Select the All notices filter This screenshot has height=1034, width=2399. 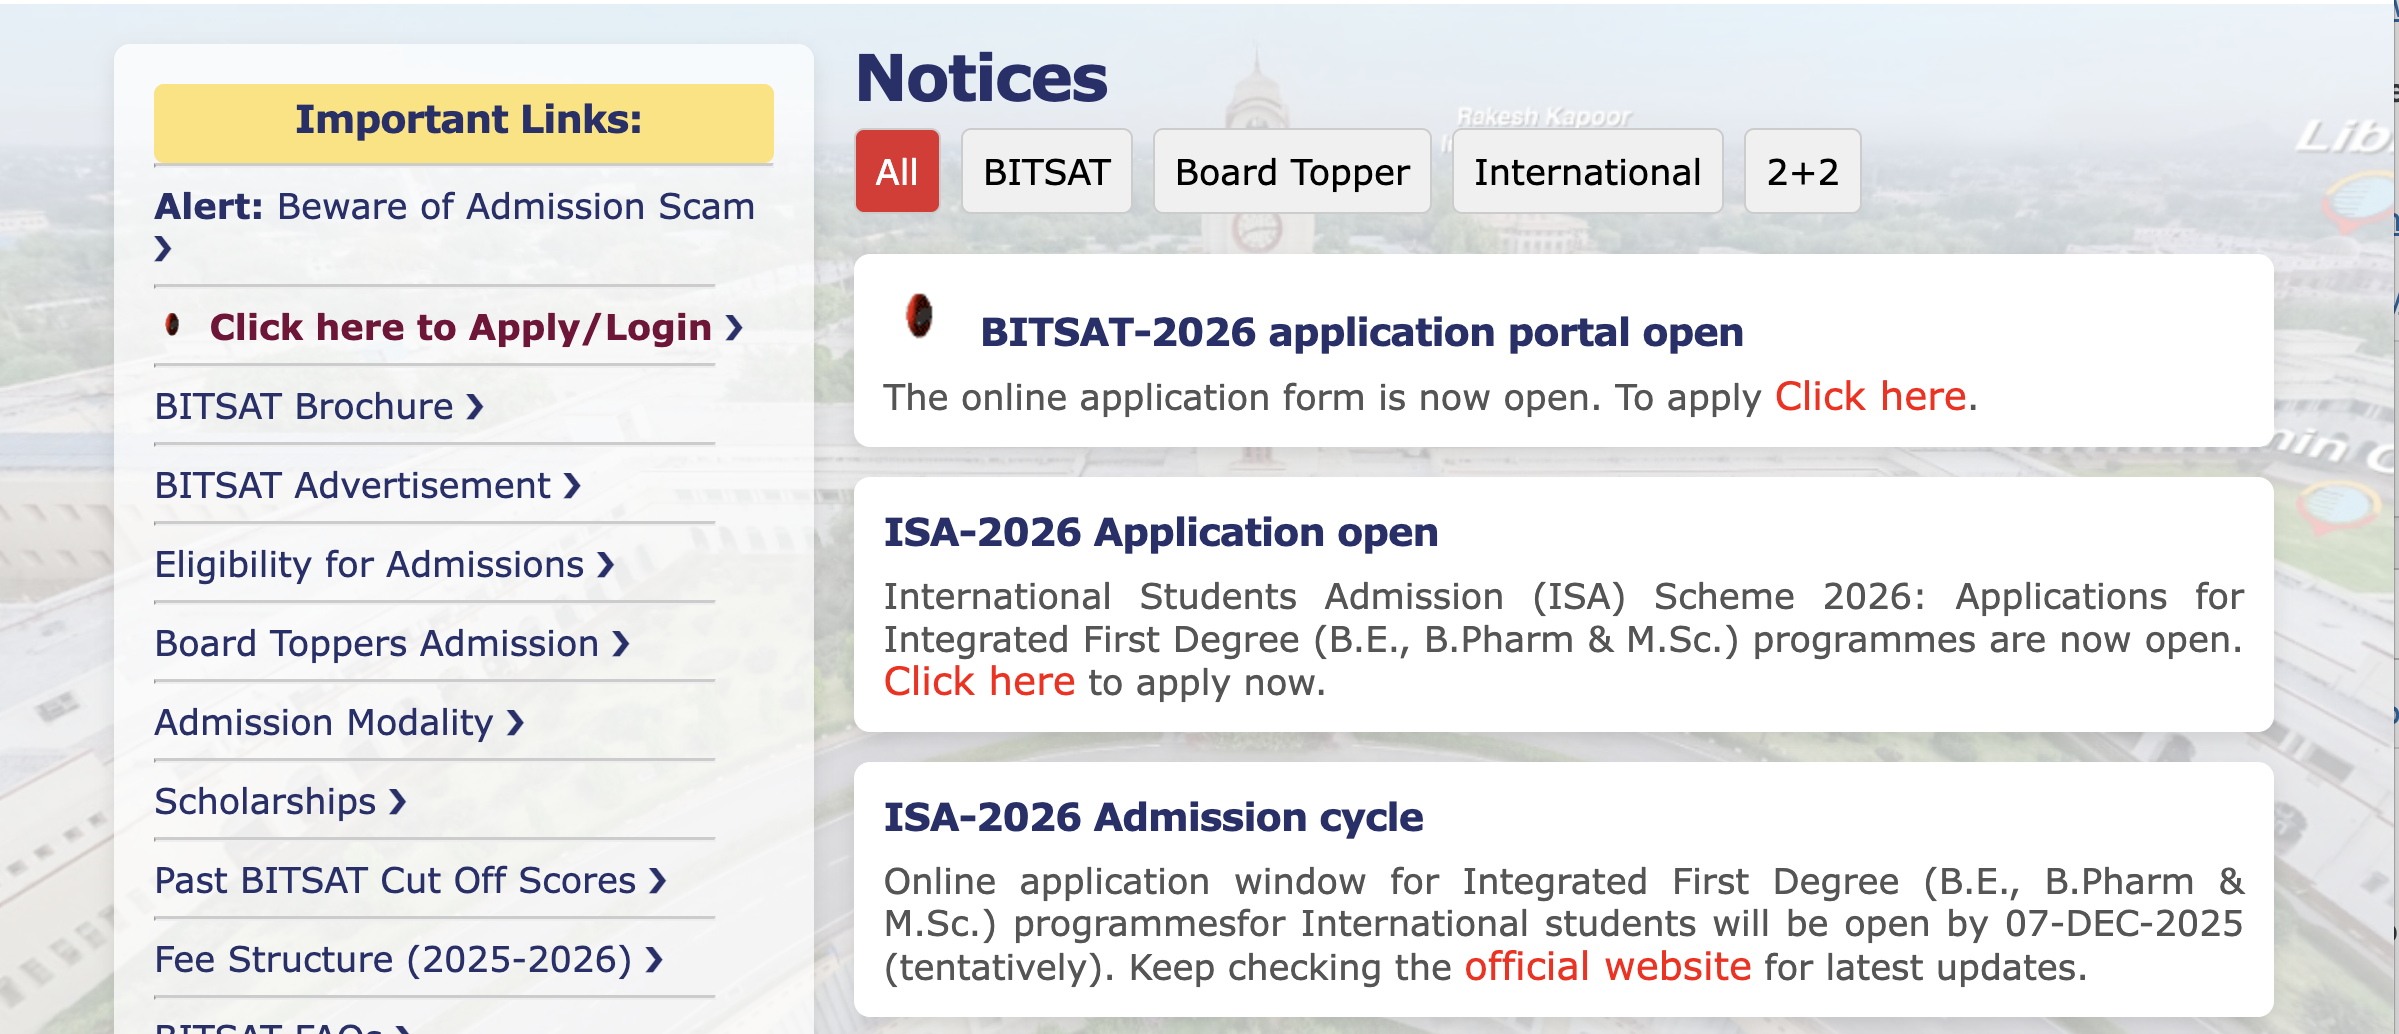pyautogui.click(x=896, y=171)
